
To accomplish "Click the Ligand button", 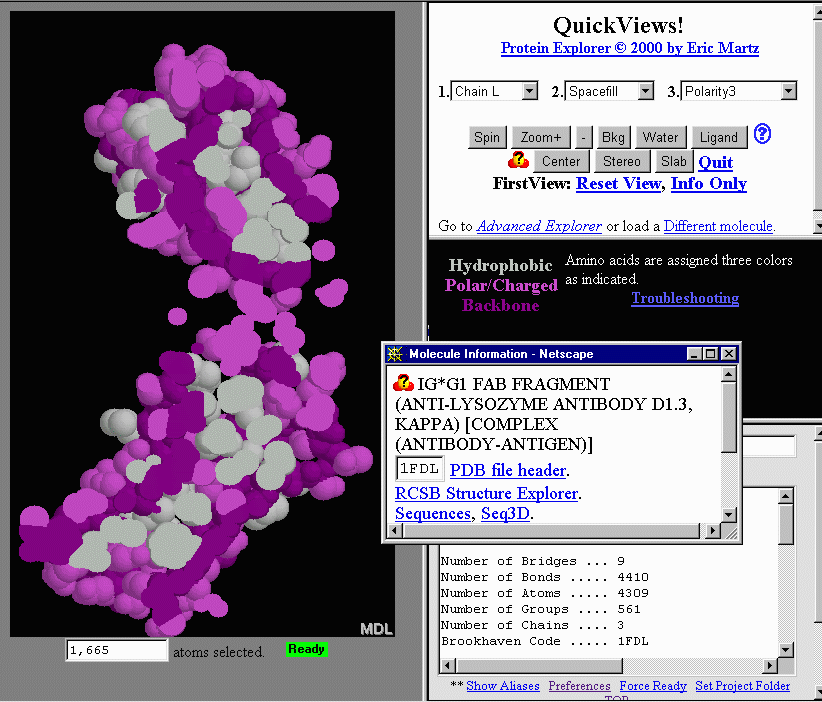I will click(x=718, y=138).
